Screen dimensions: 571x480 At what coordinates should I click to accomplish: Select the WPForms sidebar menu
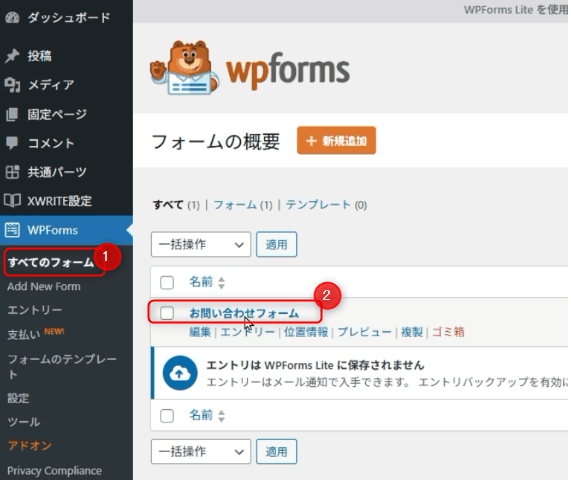click(52, 230)
